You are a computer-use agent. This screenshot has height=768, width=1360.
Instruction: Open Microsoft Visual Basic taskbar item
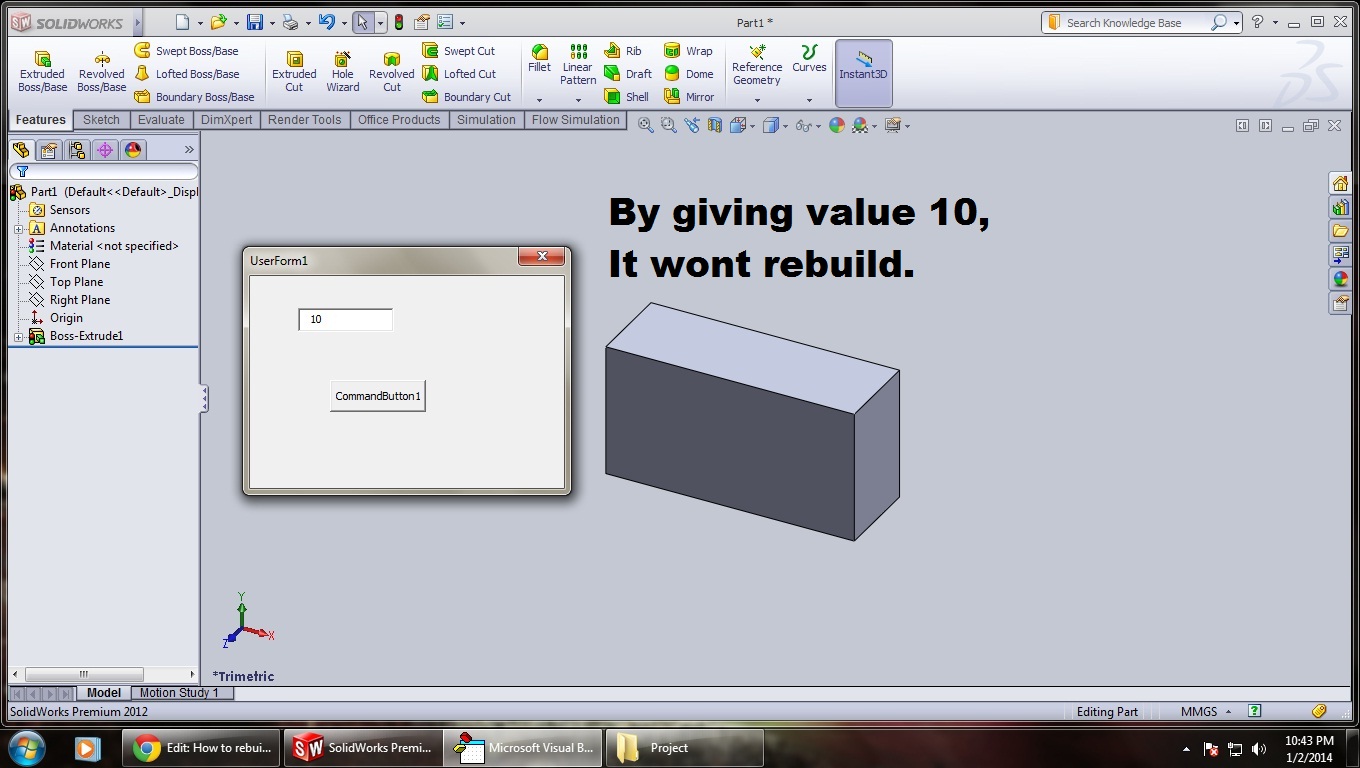524,748
